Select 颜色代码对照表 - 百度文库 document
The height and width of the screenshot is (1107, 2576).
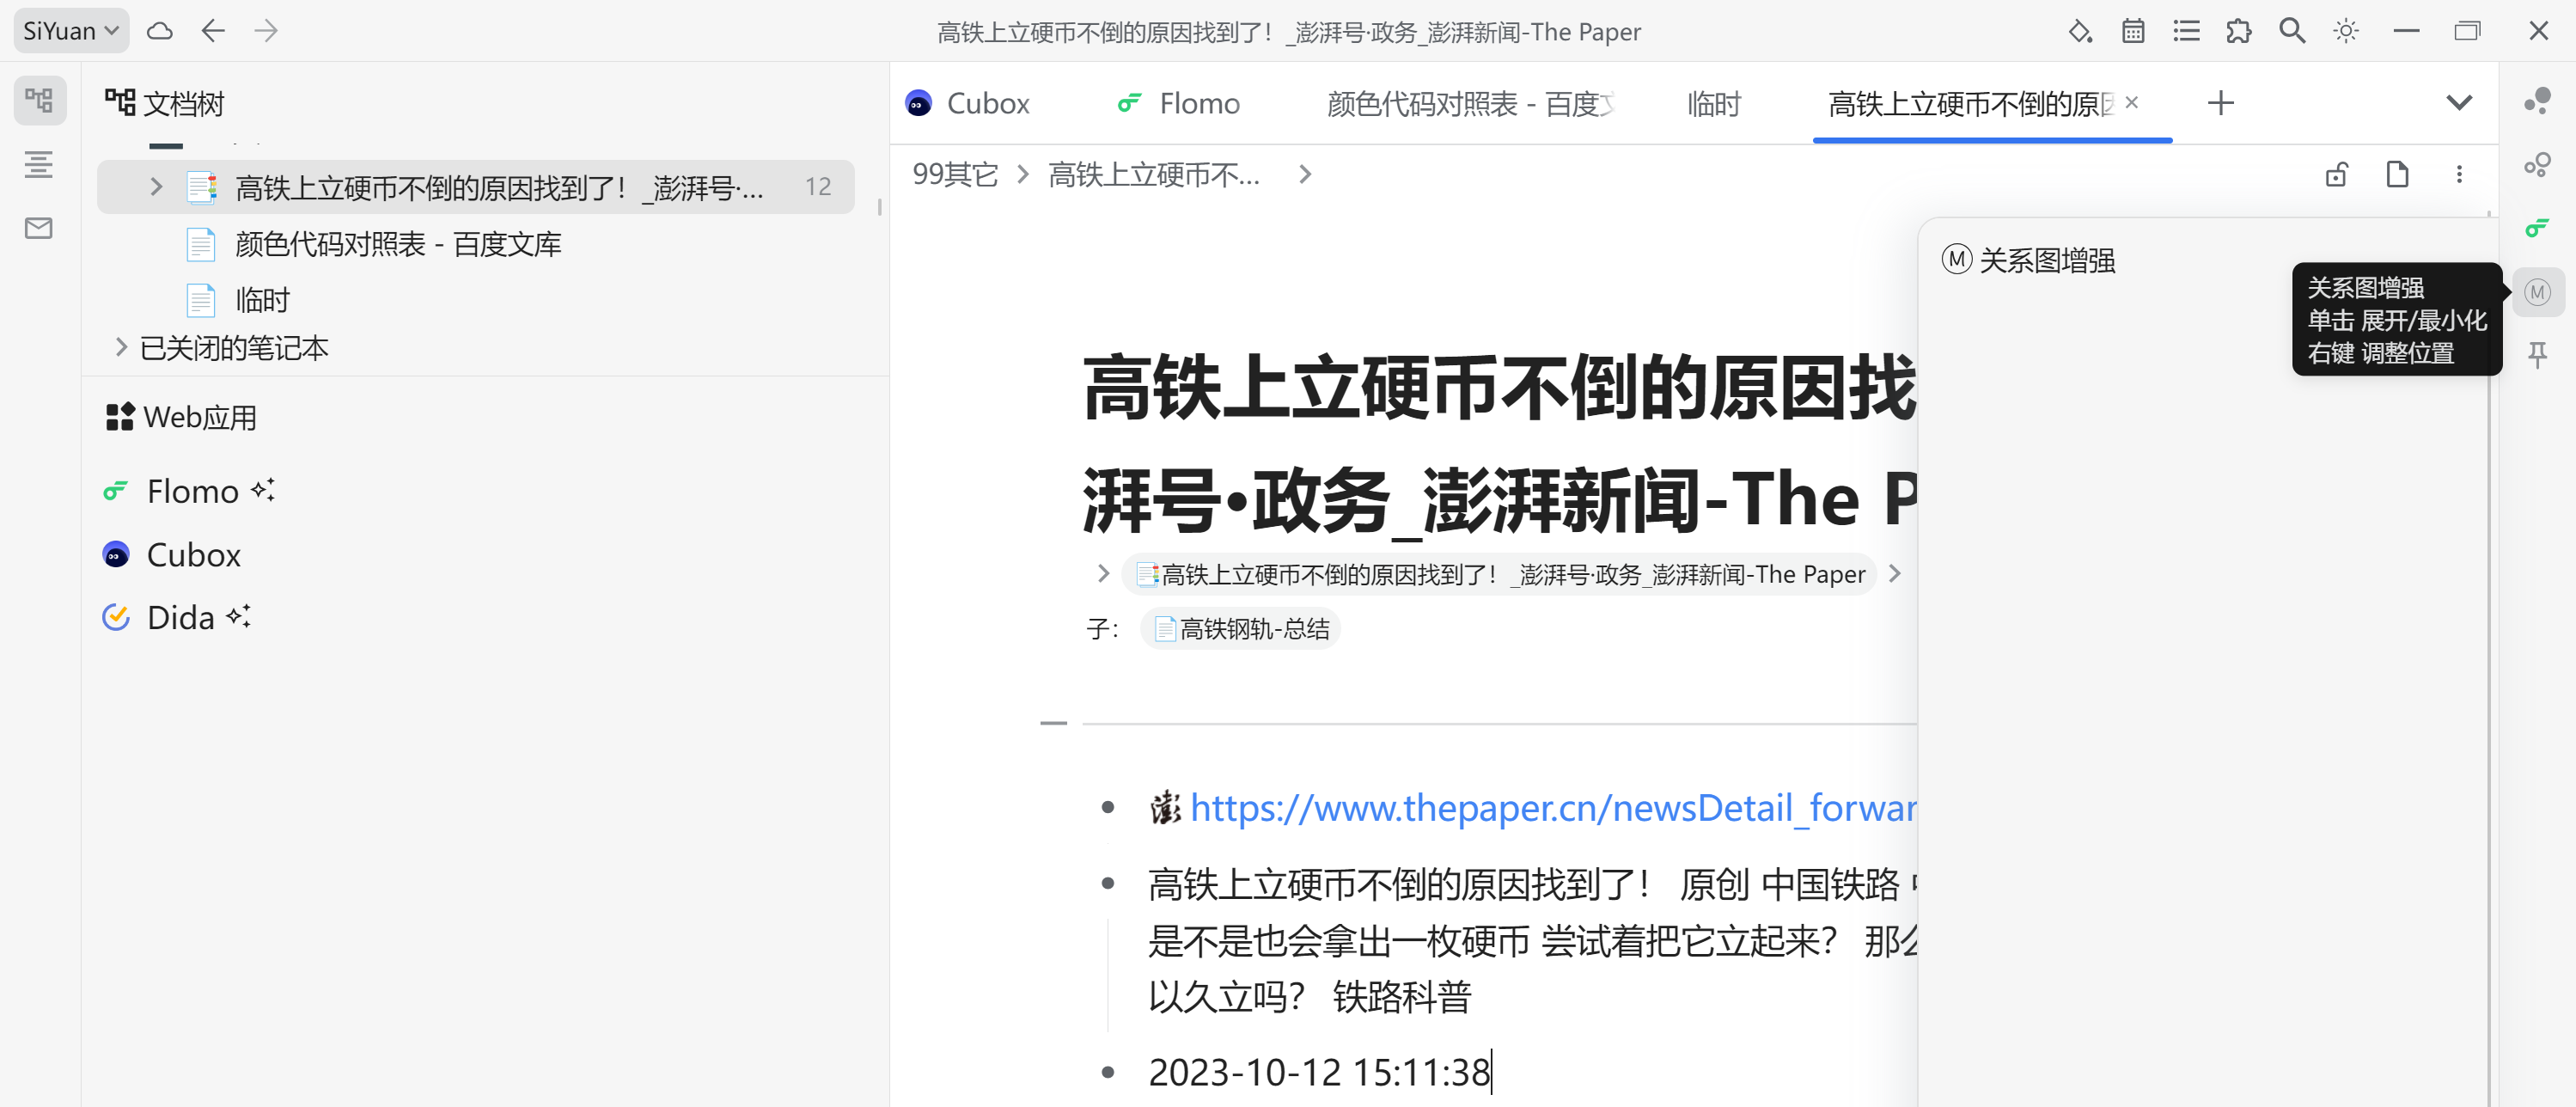(398, 244)
